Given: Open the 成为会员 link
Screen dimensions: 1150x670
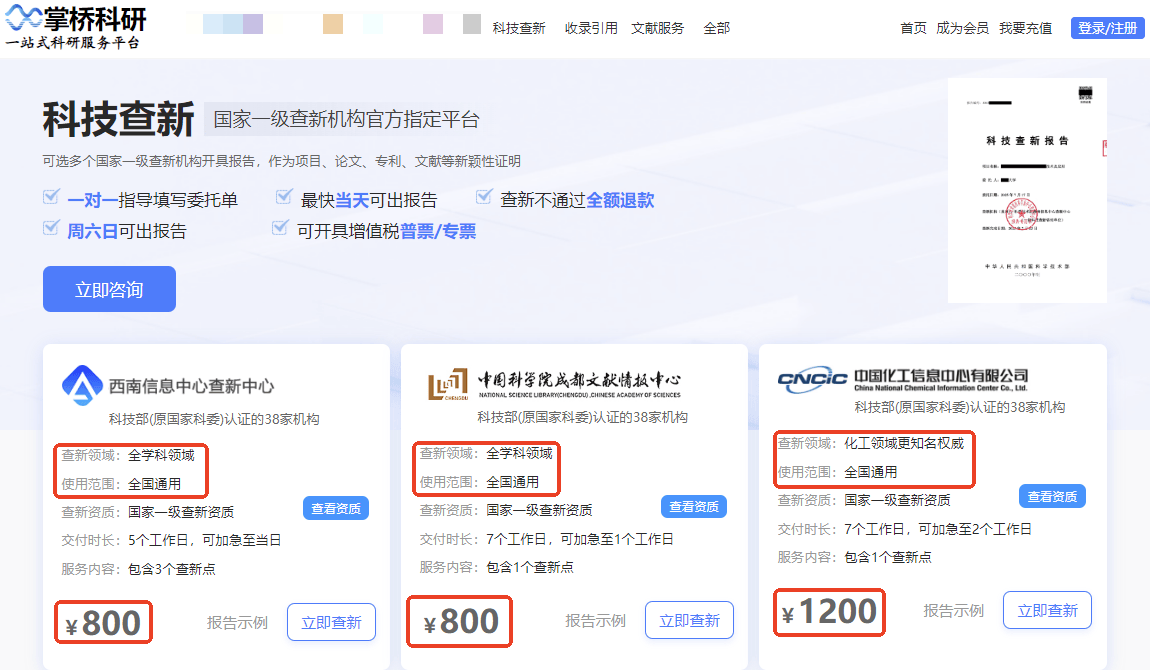Looking at the screenshot, I should tap(961, 28).
